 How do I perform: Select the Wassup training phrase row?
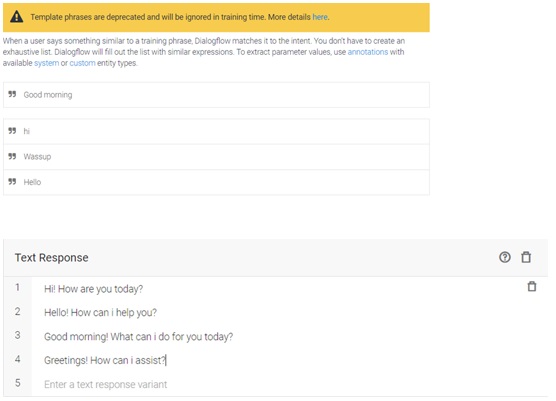216,157
